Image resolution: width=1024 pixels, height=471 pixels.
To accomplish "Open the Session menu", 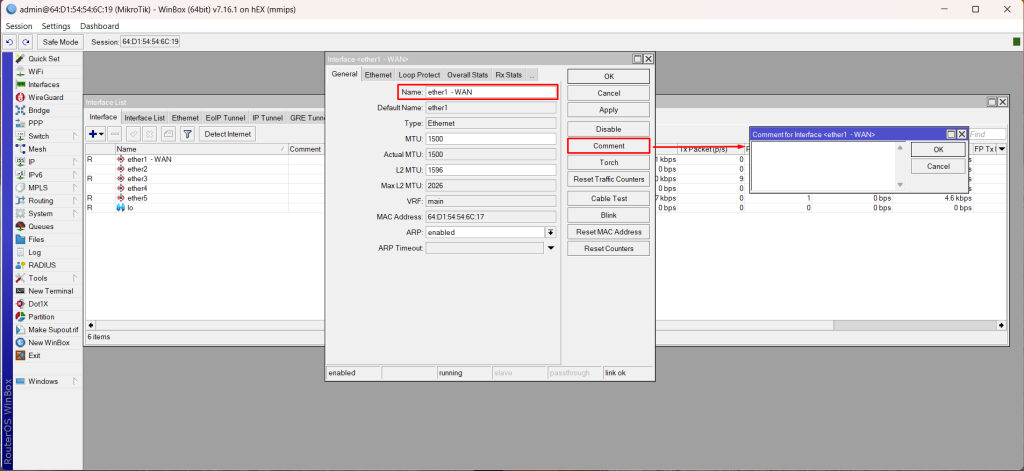I will tap(19, 26).
